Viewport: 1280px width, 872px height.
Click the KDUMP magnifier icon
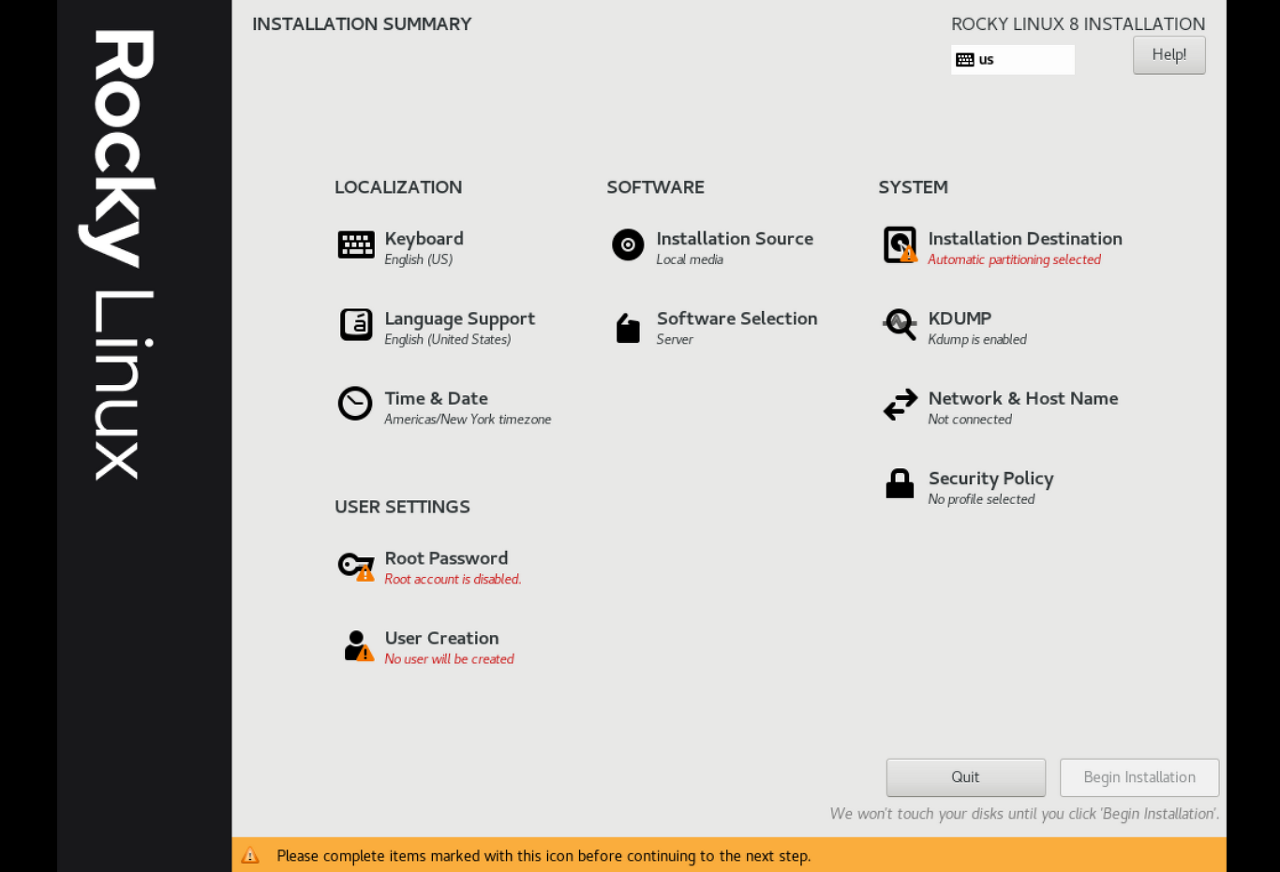900,324
